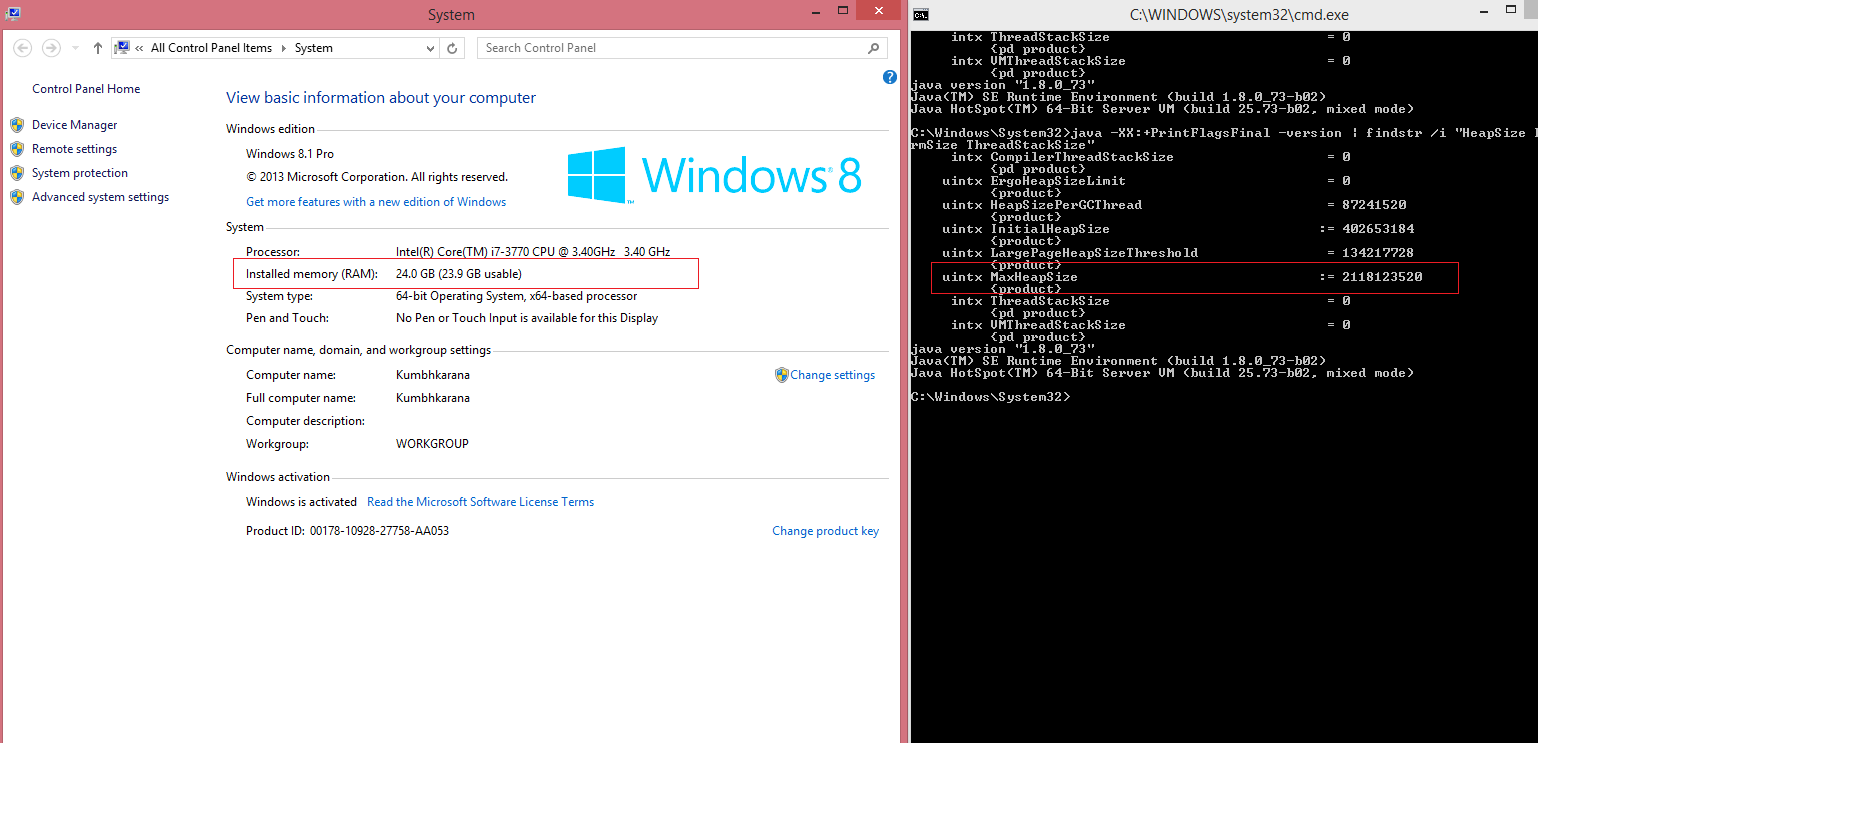Viewport: 1861px width, 828px height.
Task: Maximize the cmd.exe window
Action: point(1511,11)
